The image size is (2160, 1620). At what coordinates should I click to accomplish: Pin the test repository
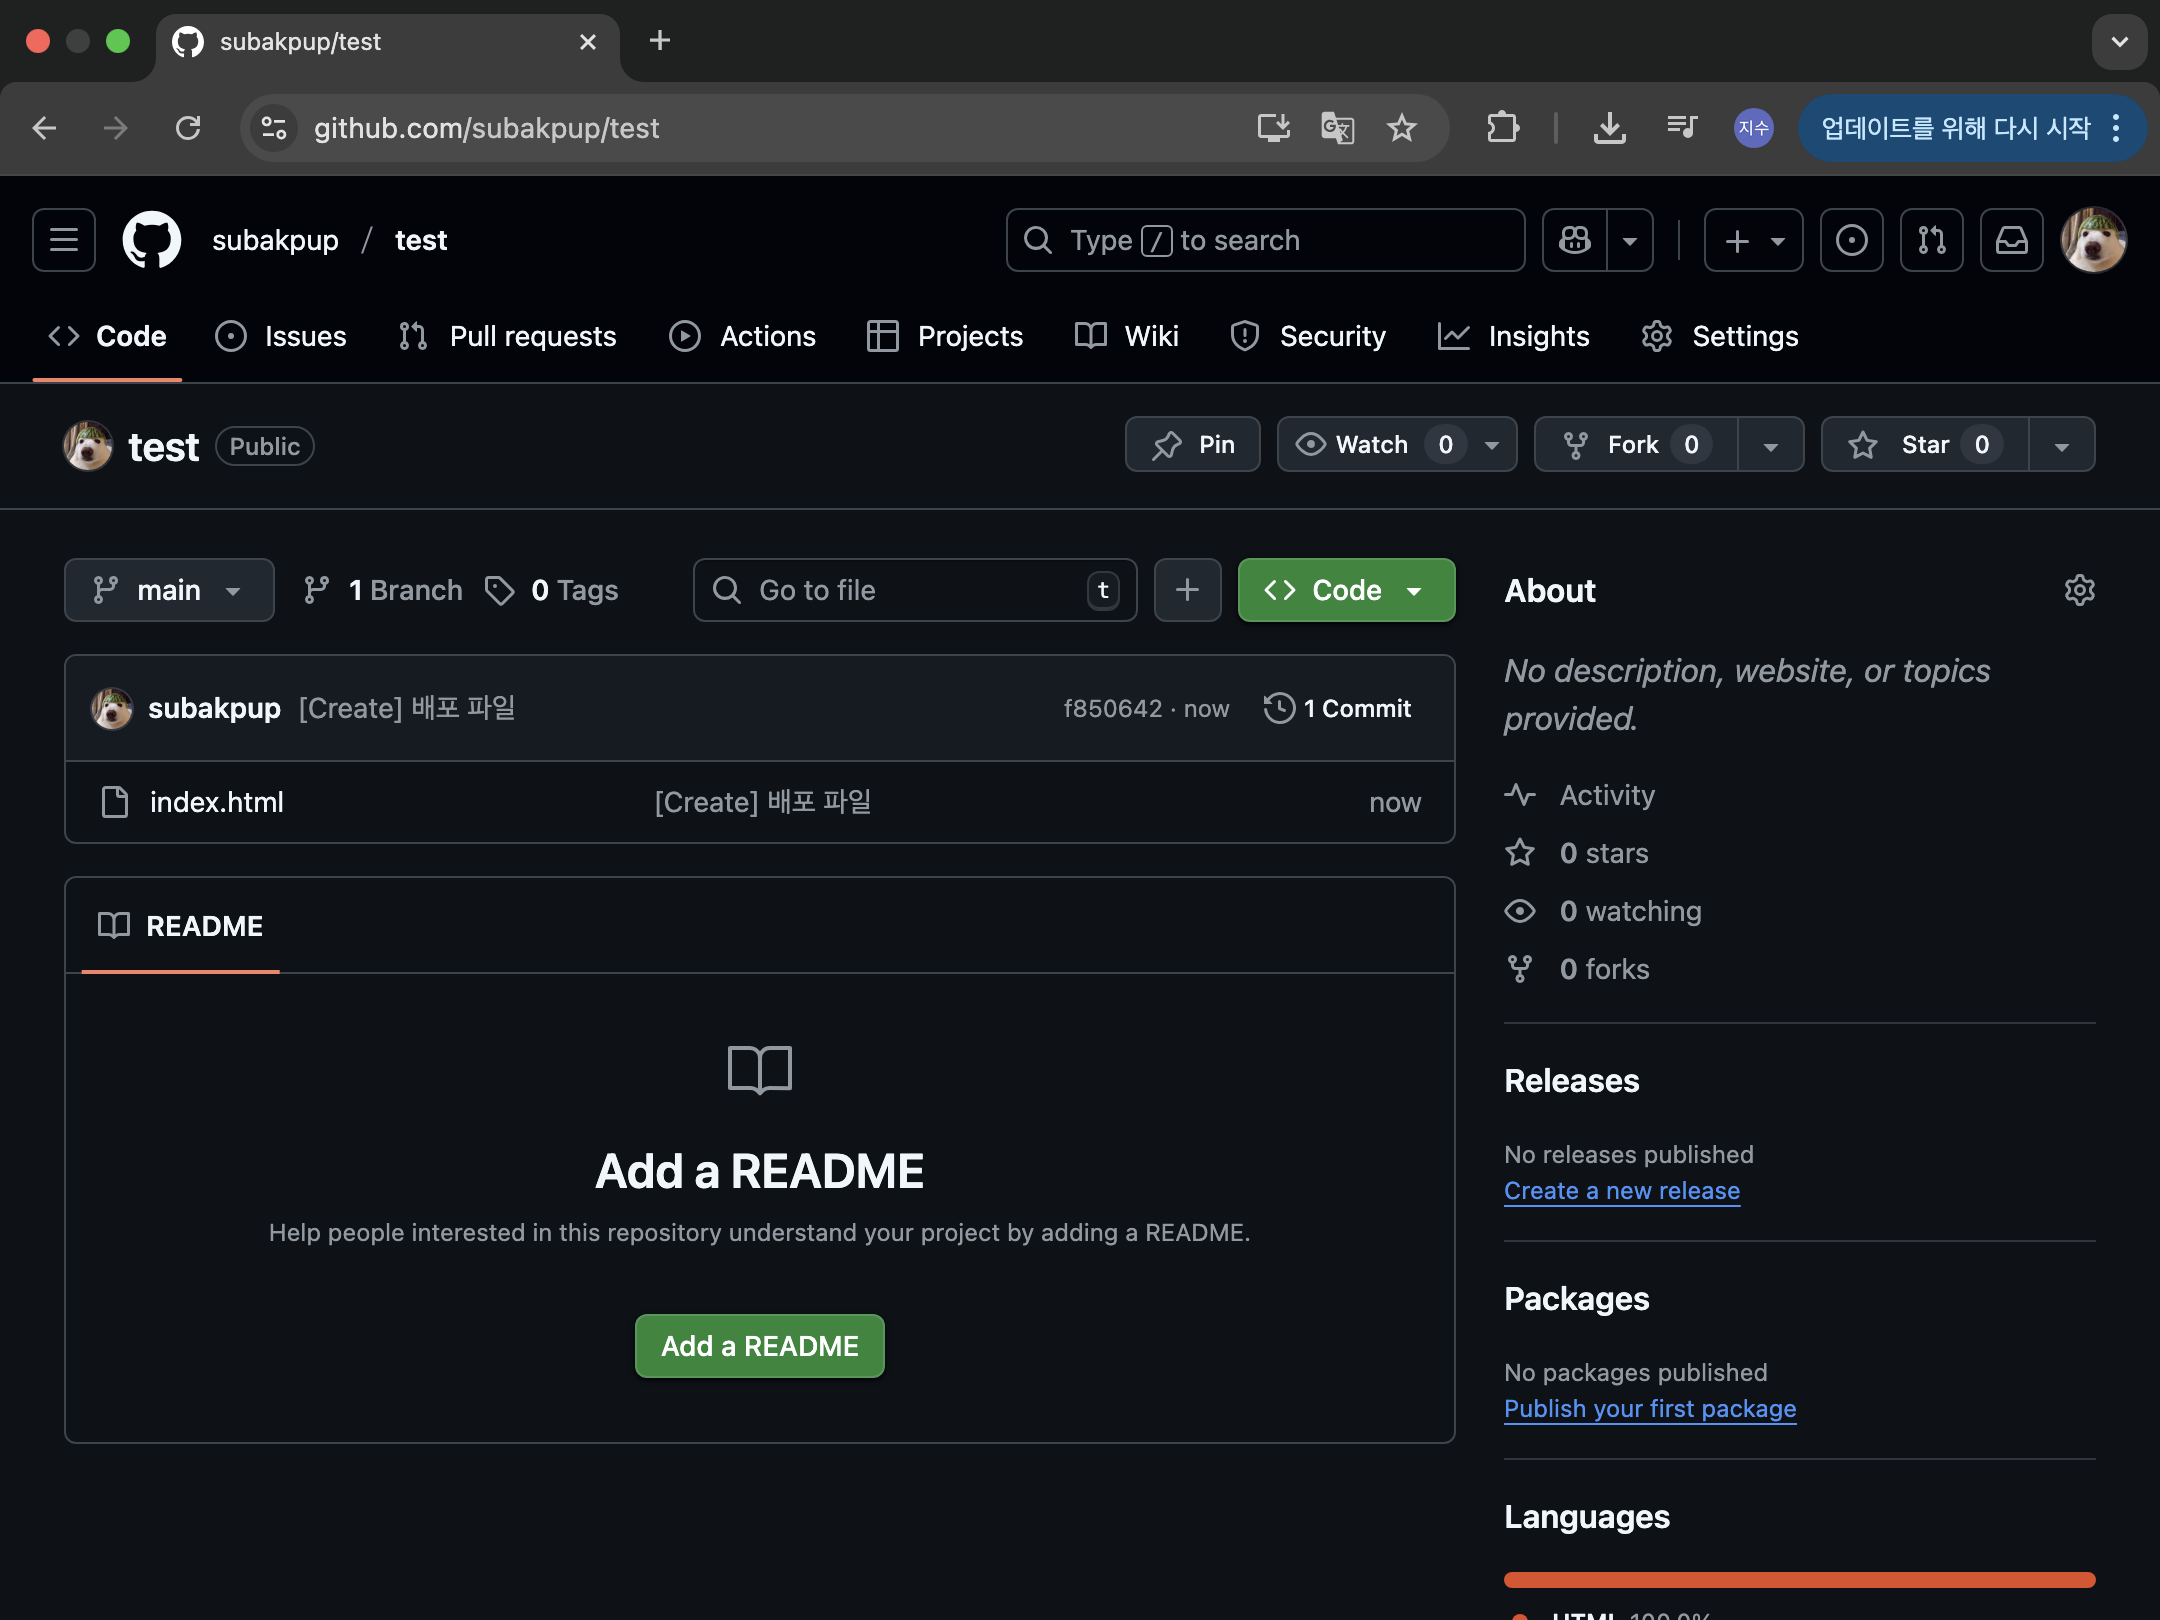(x=1192, y=445)
